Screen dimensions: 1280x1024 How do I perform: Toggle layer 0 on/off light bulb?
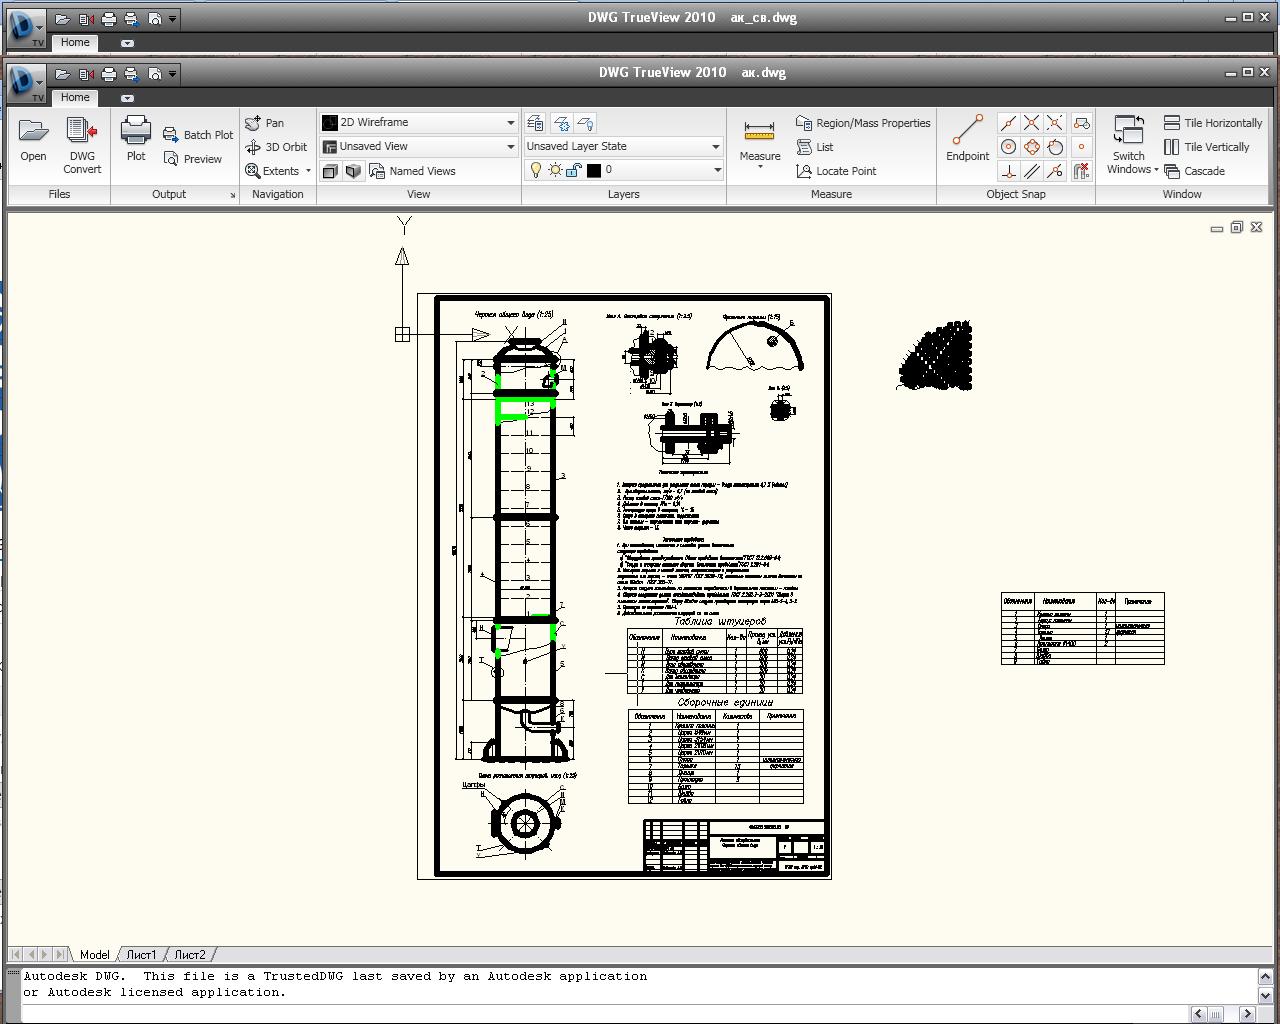click(536, 170)
